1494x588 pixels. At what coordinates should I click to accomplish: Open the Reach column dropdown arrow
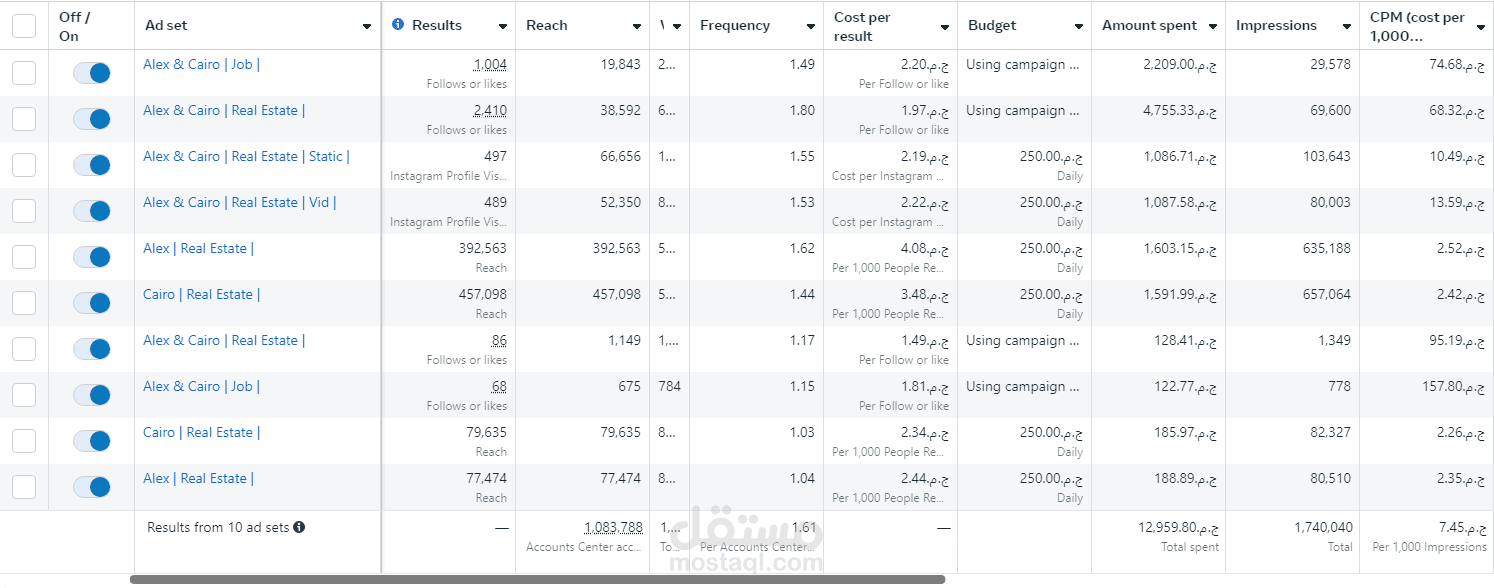coord(637,26)
